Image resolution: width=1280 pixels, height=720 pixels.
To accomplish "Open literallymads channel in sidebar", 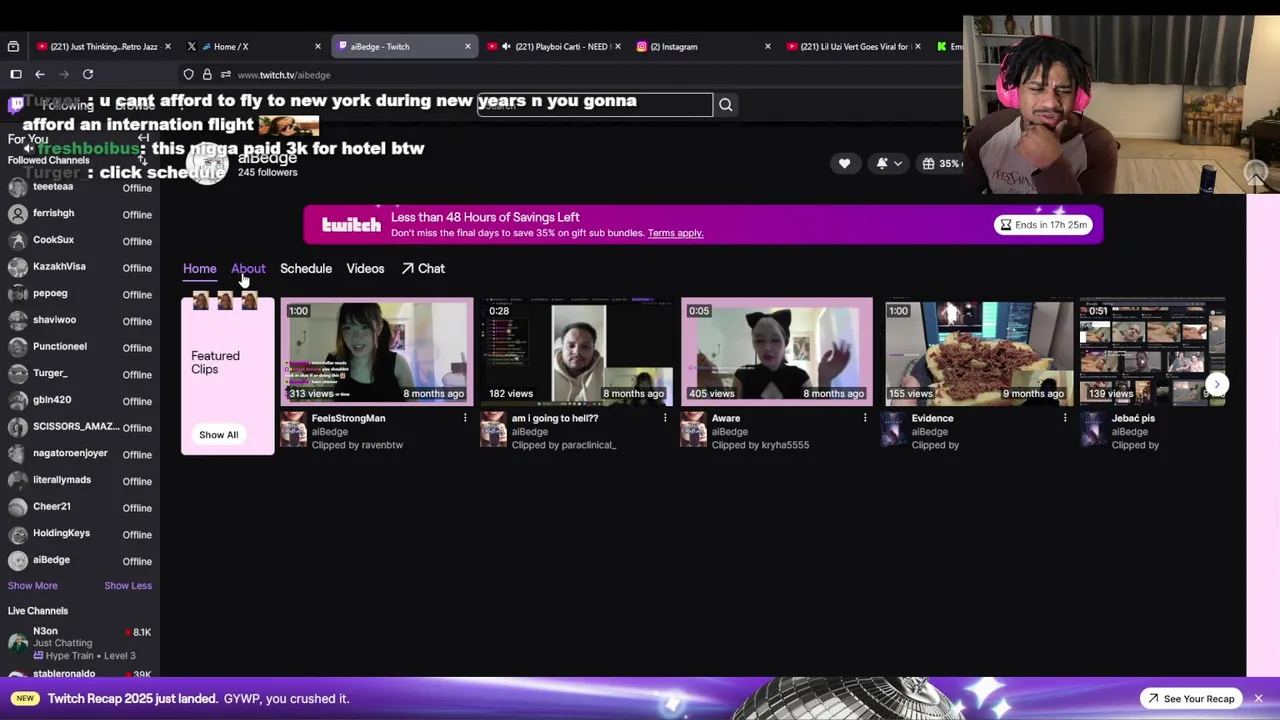I will [80, 480].
